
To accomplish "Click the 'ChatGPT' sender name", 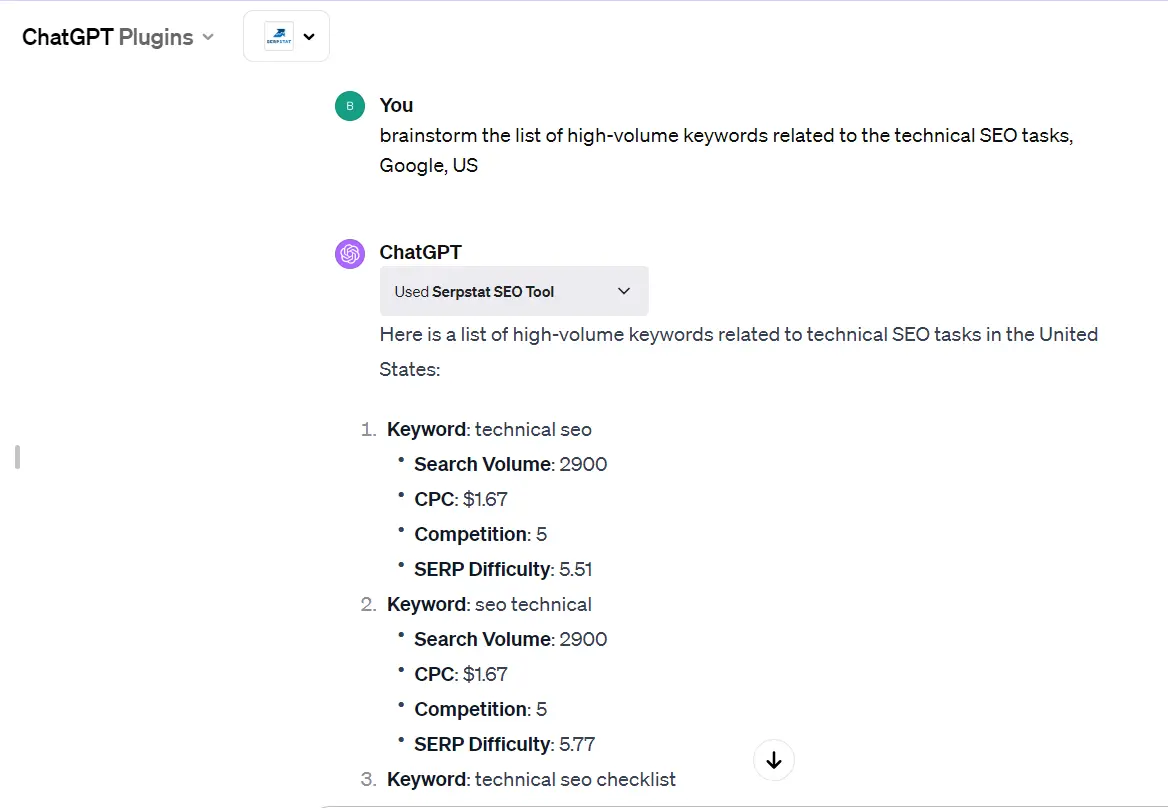I will pos(420,252).
